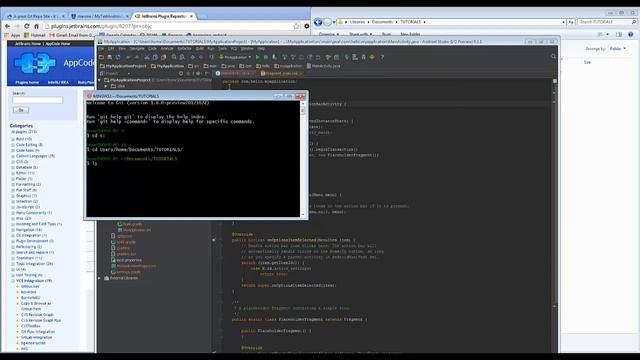Open the Plugins home link on JetBrains page
This screenshot has width=640, height=360.
pos(27,82)
